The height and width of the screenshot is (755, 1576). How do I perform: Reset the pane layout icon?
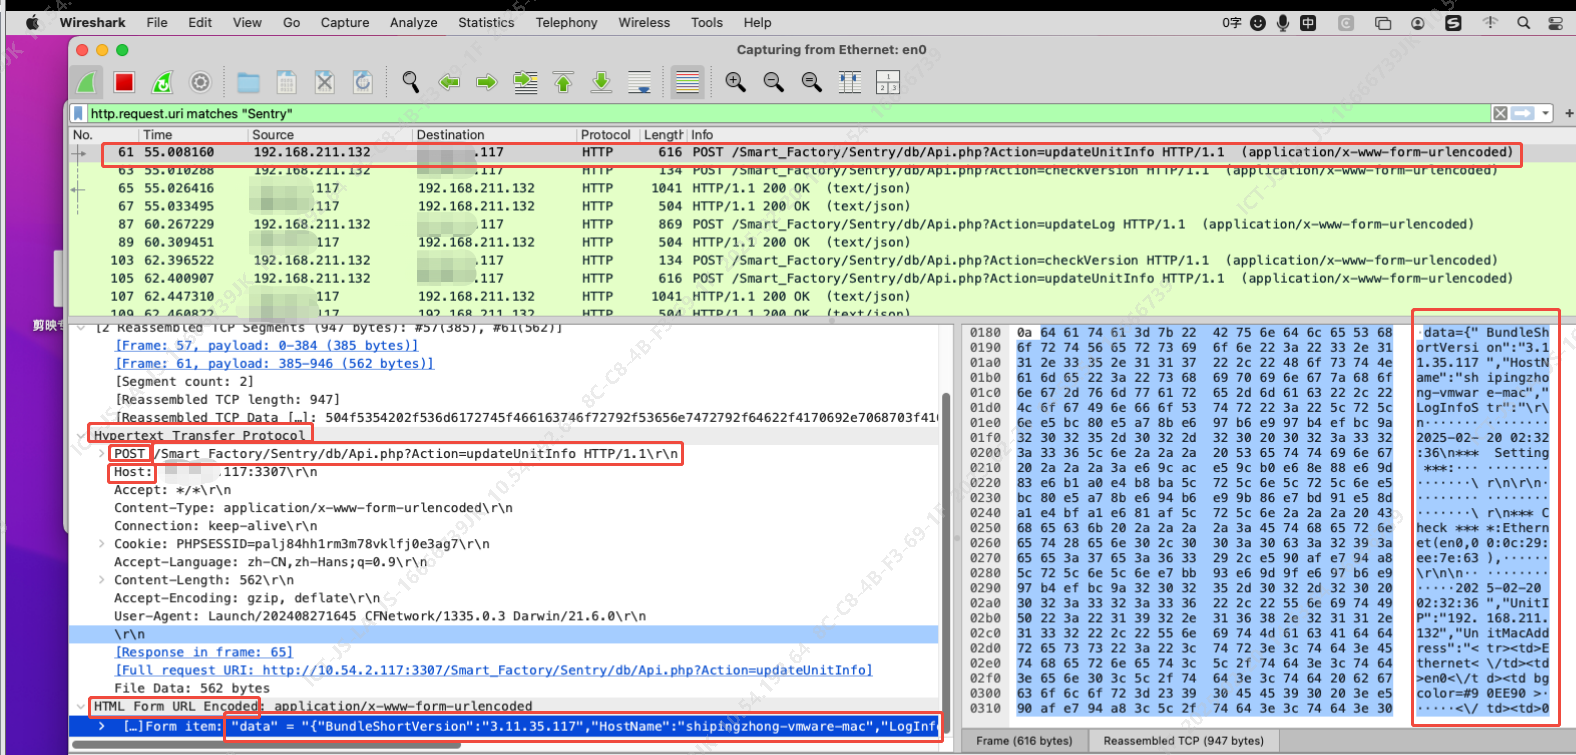click(x=888, y=82)
